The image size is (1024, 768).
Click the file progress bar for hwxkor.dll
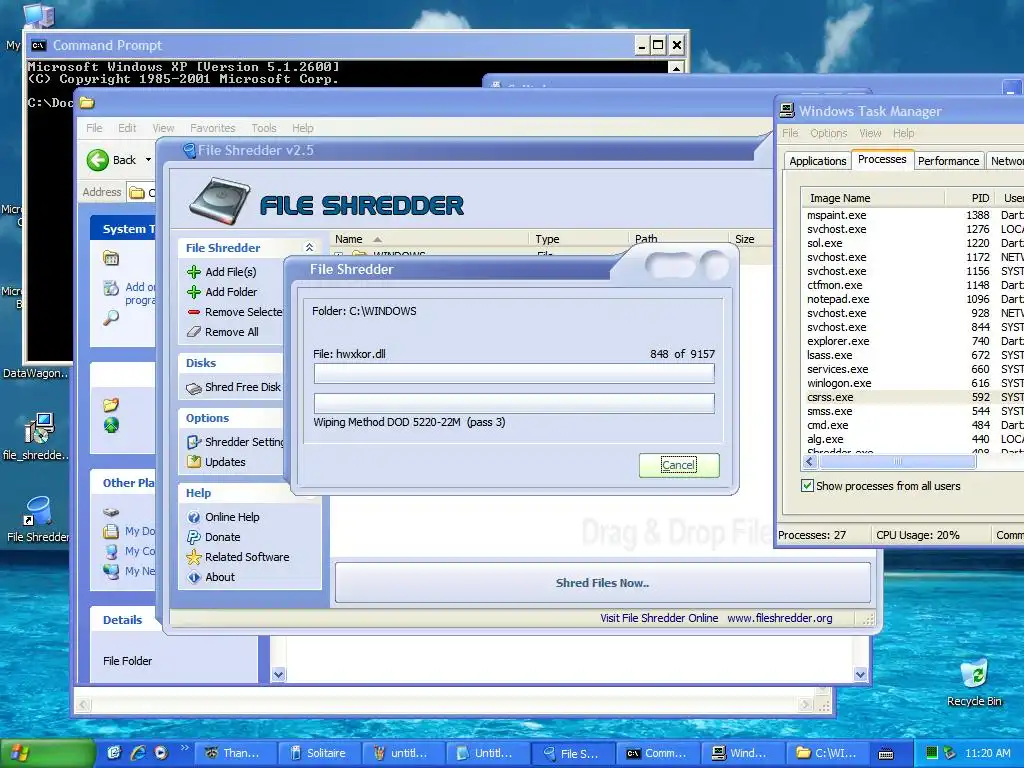pos(514,373)
